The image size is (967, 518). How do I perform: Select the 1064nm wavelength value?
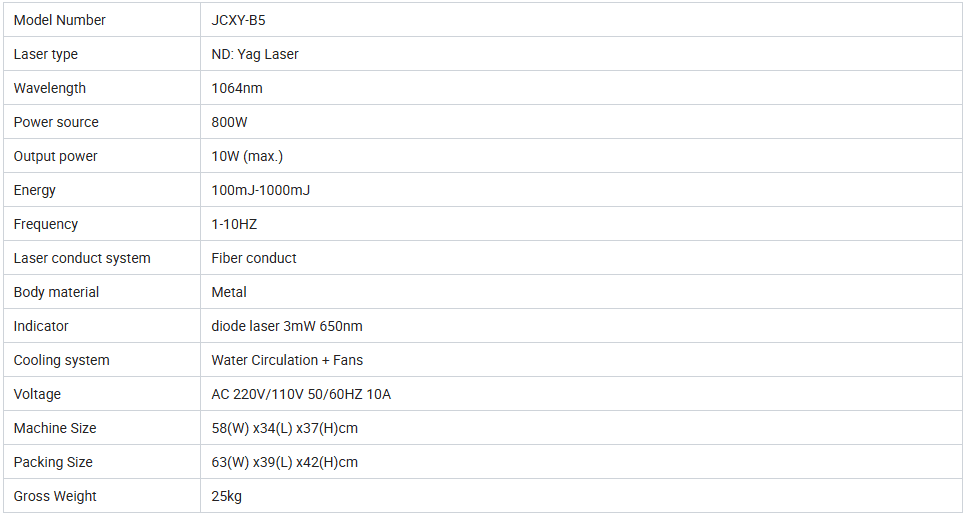237,88
